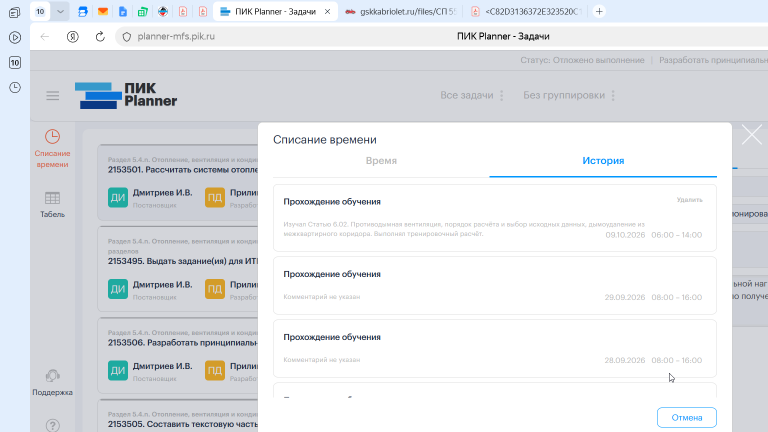Open Поддержка in the left sidebar
The image size is (768, 432).
[52, 383]
